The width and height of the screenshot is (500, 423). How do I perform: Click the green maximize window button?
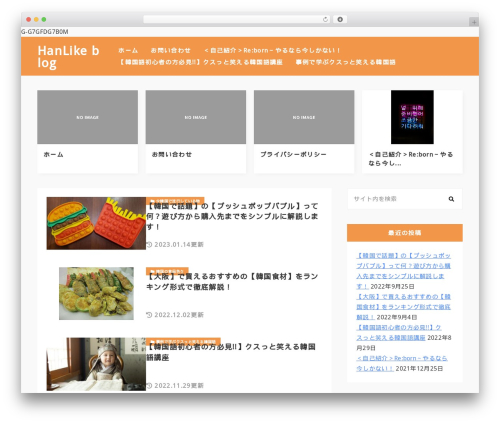44,19
